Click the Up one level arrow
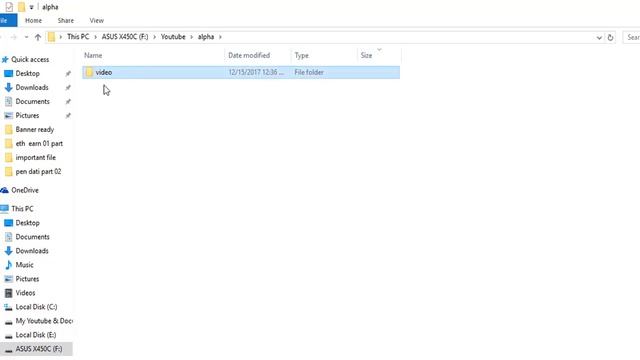 click(x=38, y=37)
